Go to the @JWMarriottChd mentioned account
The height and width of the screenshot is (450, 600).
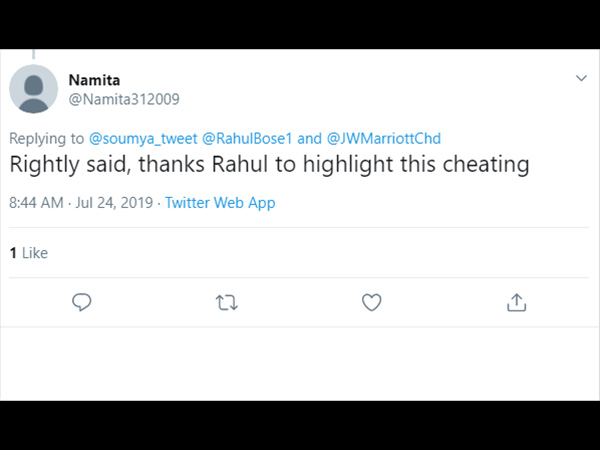pyautogui.click(x=384, y=139)
